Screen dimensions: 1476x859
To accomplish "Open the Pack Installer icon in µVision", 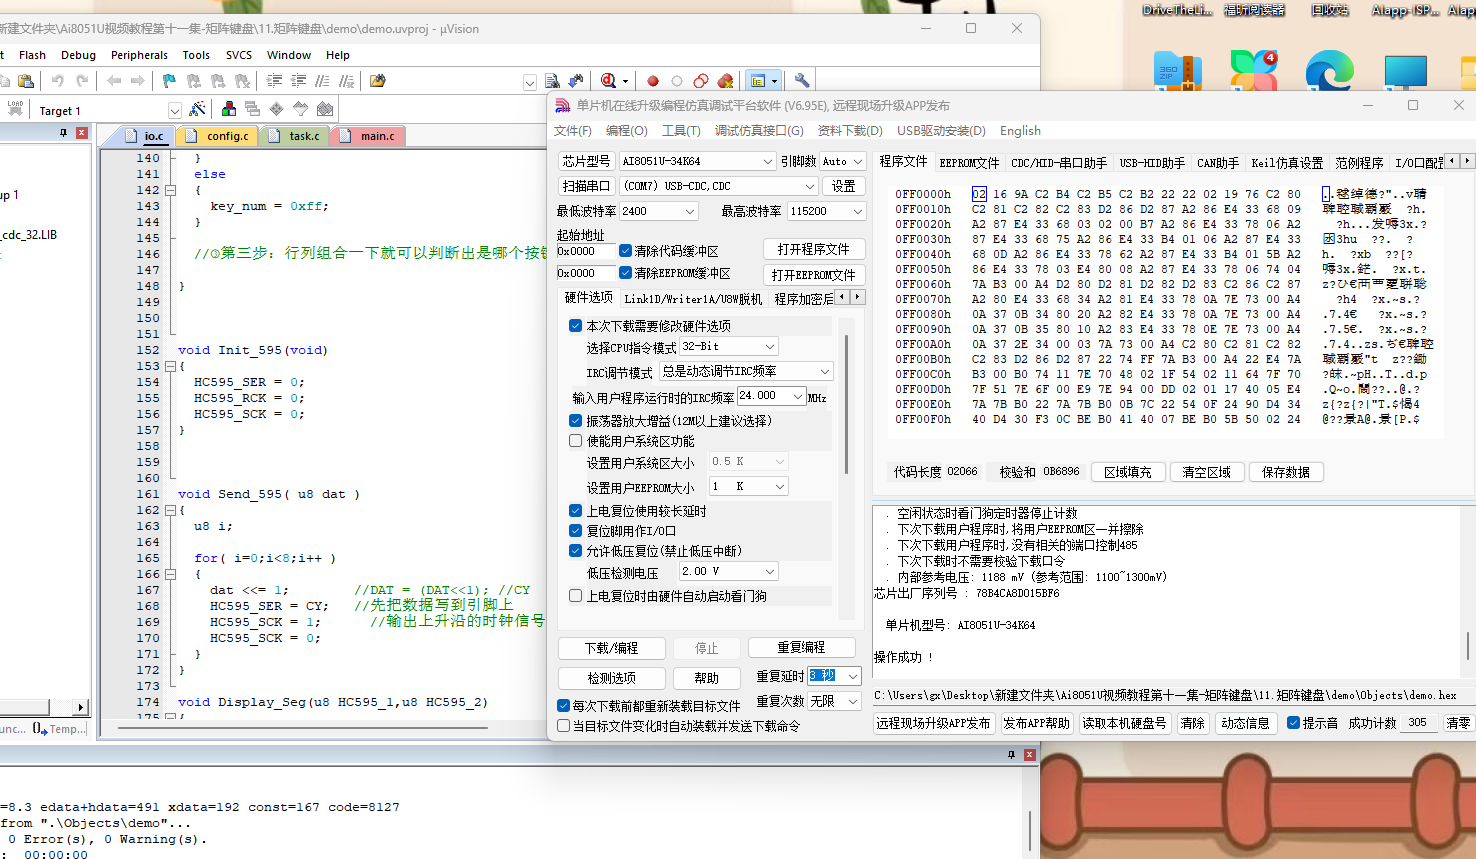I will click(325, 109).
